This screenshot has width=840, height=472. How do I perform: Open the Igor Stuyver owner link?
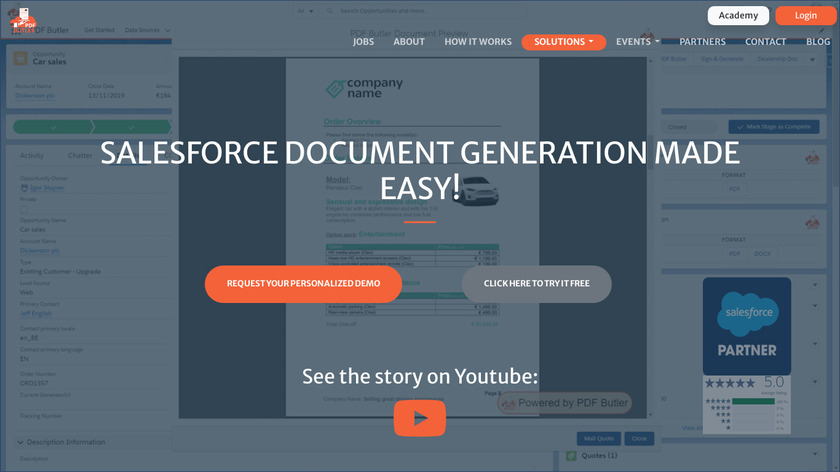click(47, 188)
